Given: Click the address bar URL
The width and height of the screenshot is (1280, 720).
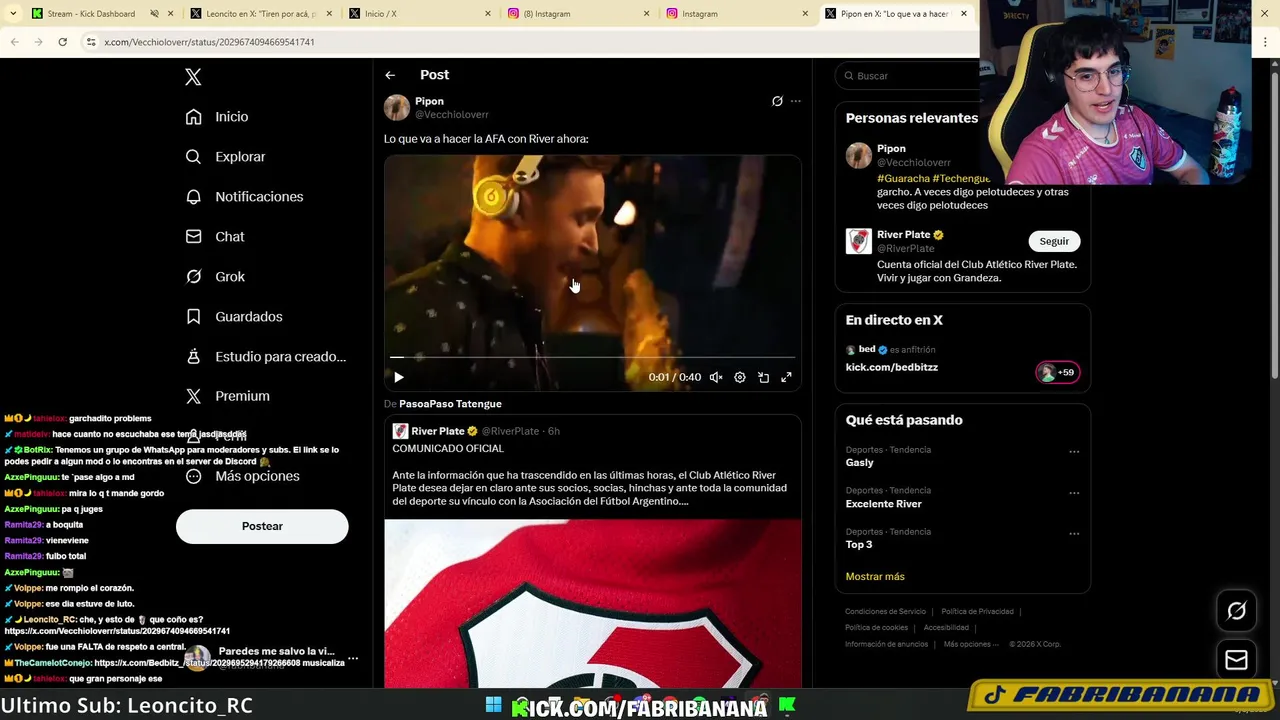Looking at the screenshot, I should (x=209, y=42).
